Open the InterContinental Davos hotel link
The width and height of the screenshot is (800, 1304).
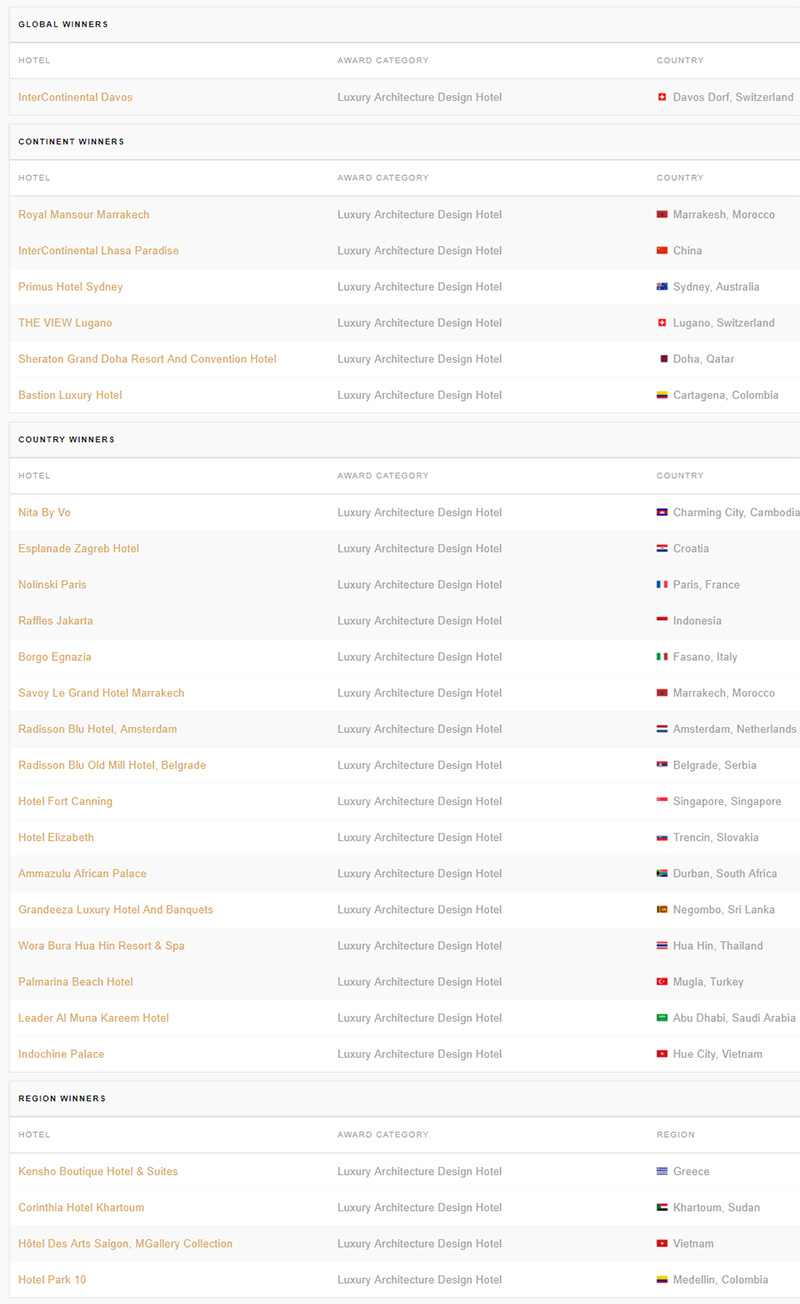pos(75,97)
